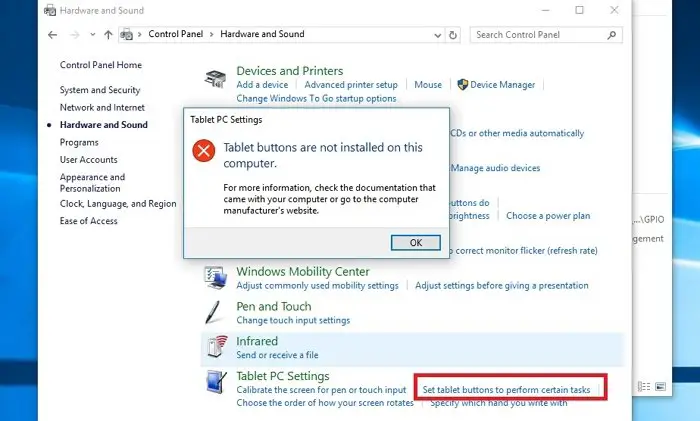Click correct monitor flicker (refresh rate) link
Viewport: 700px width, 421px height.
[x=523, y=250]
